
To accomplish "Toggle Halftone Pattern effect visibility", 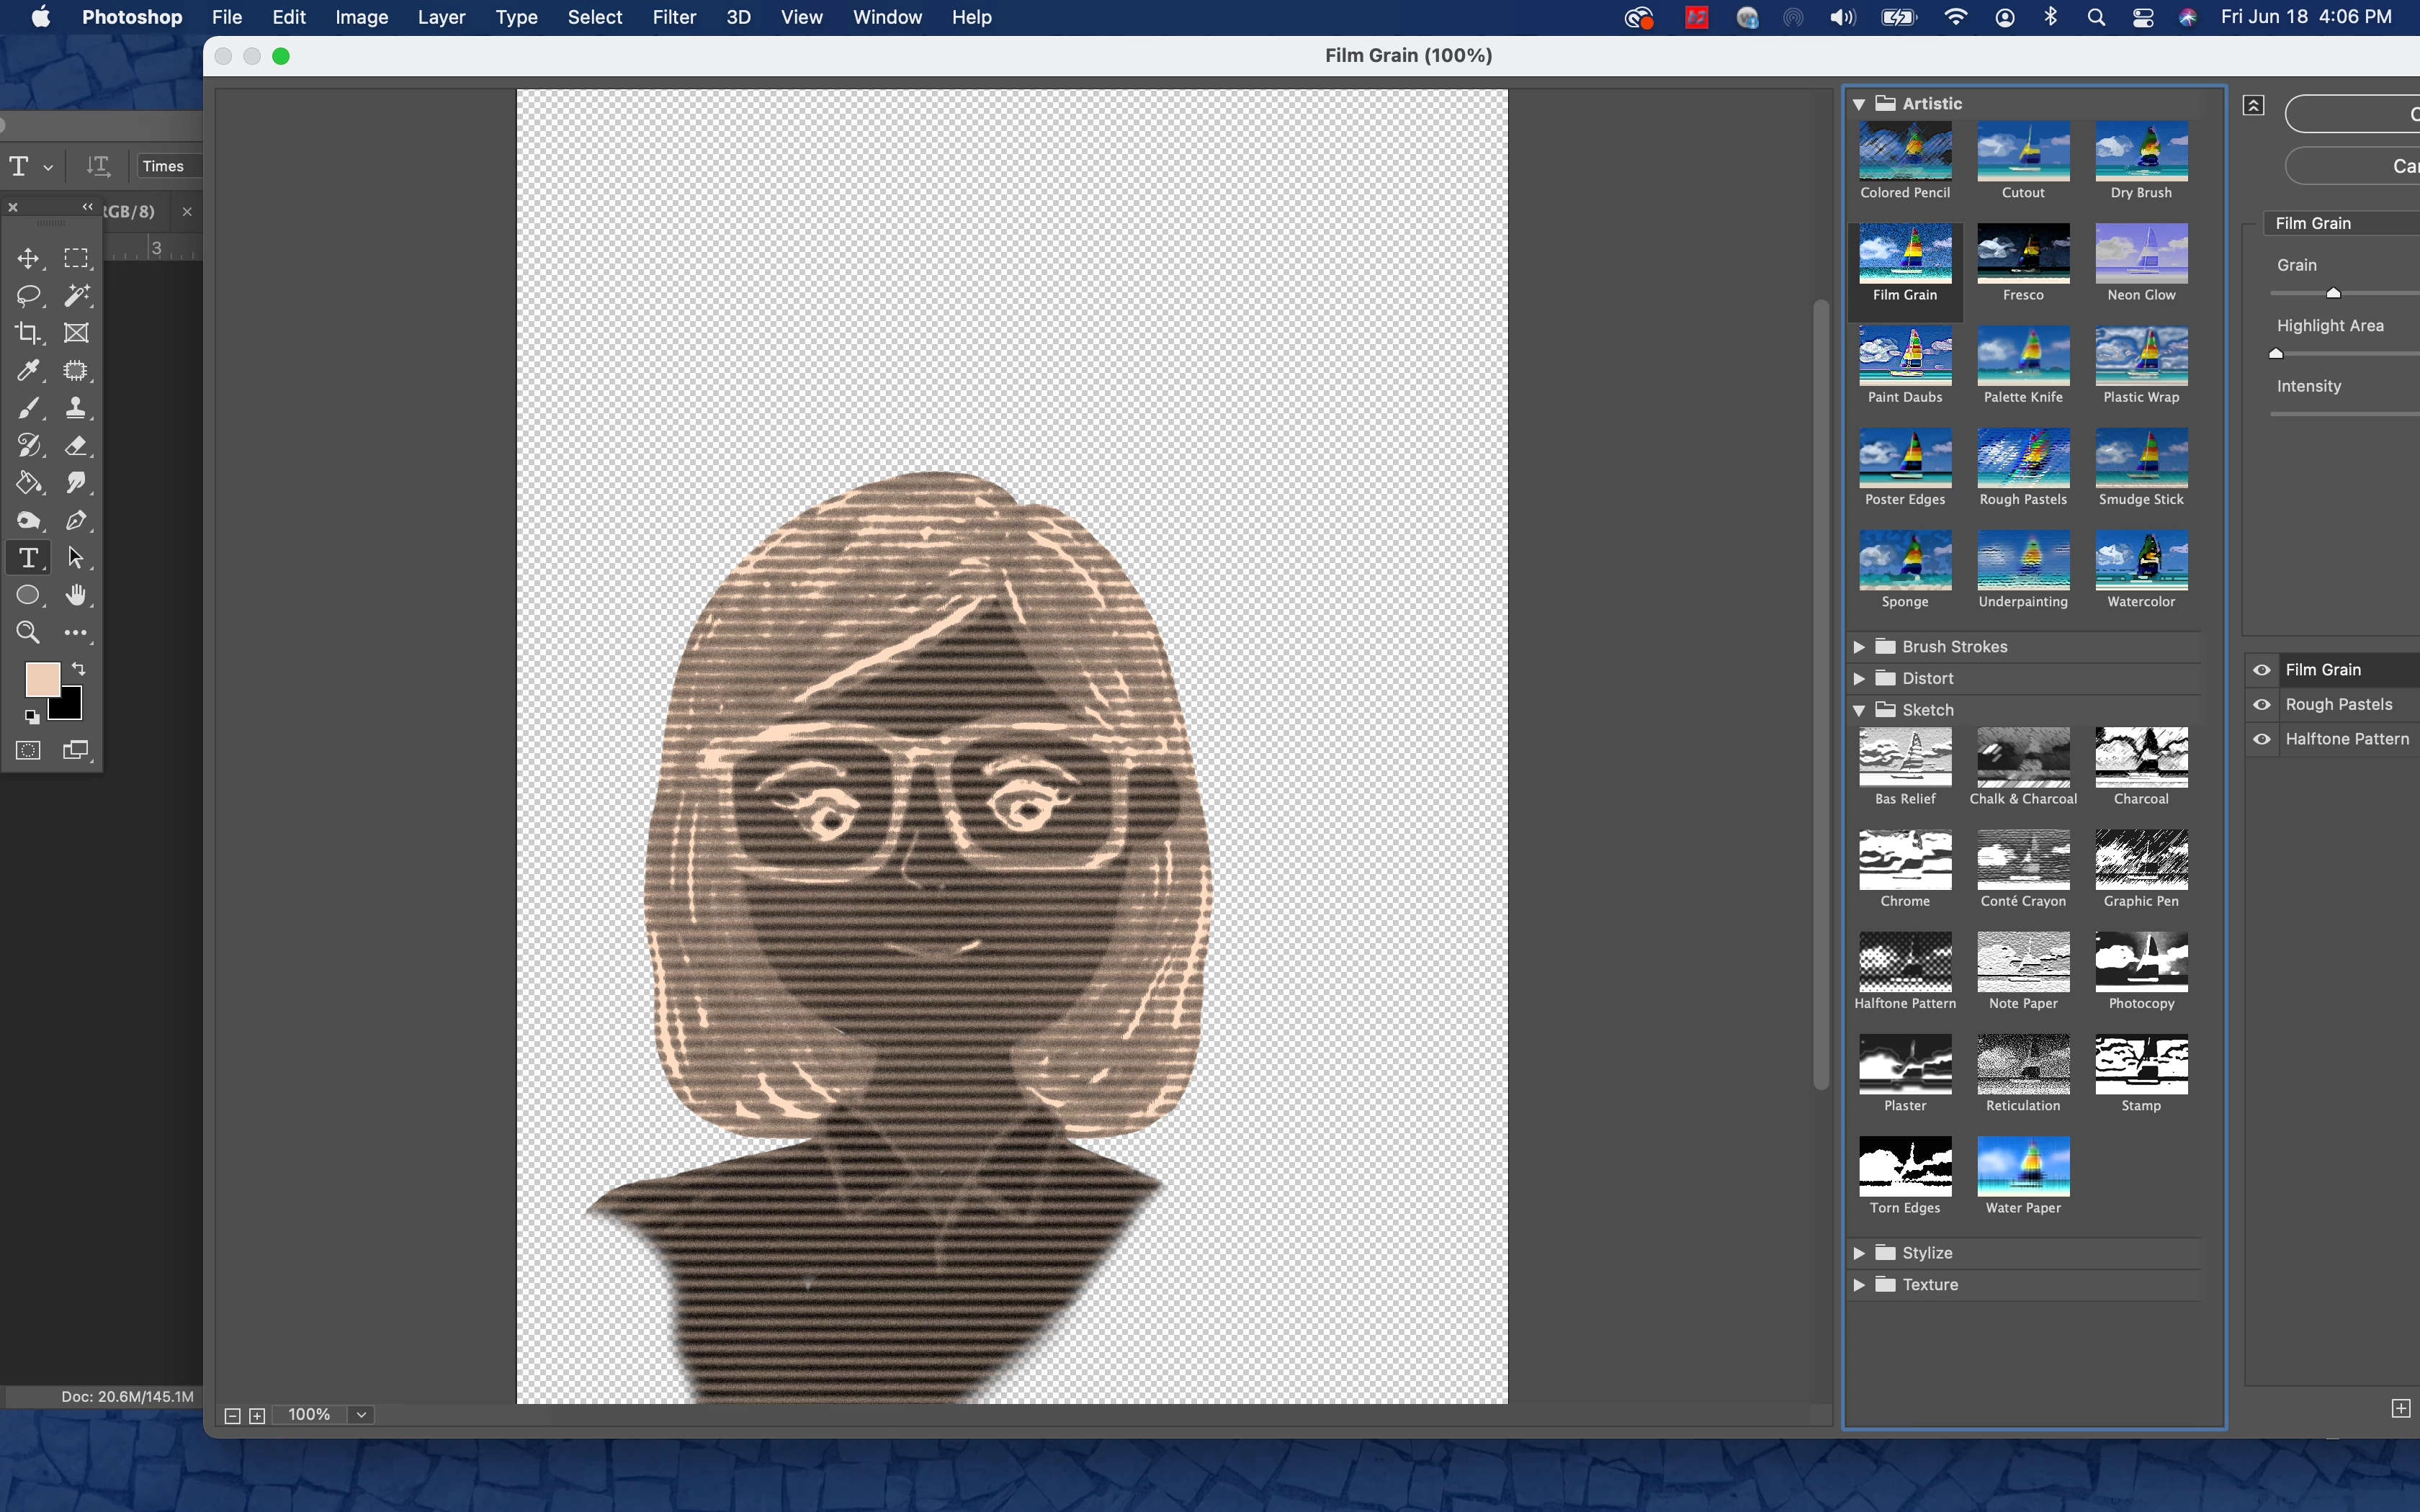I will [x=2262, y=740].
